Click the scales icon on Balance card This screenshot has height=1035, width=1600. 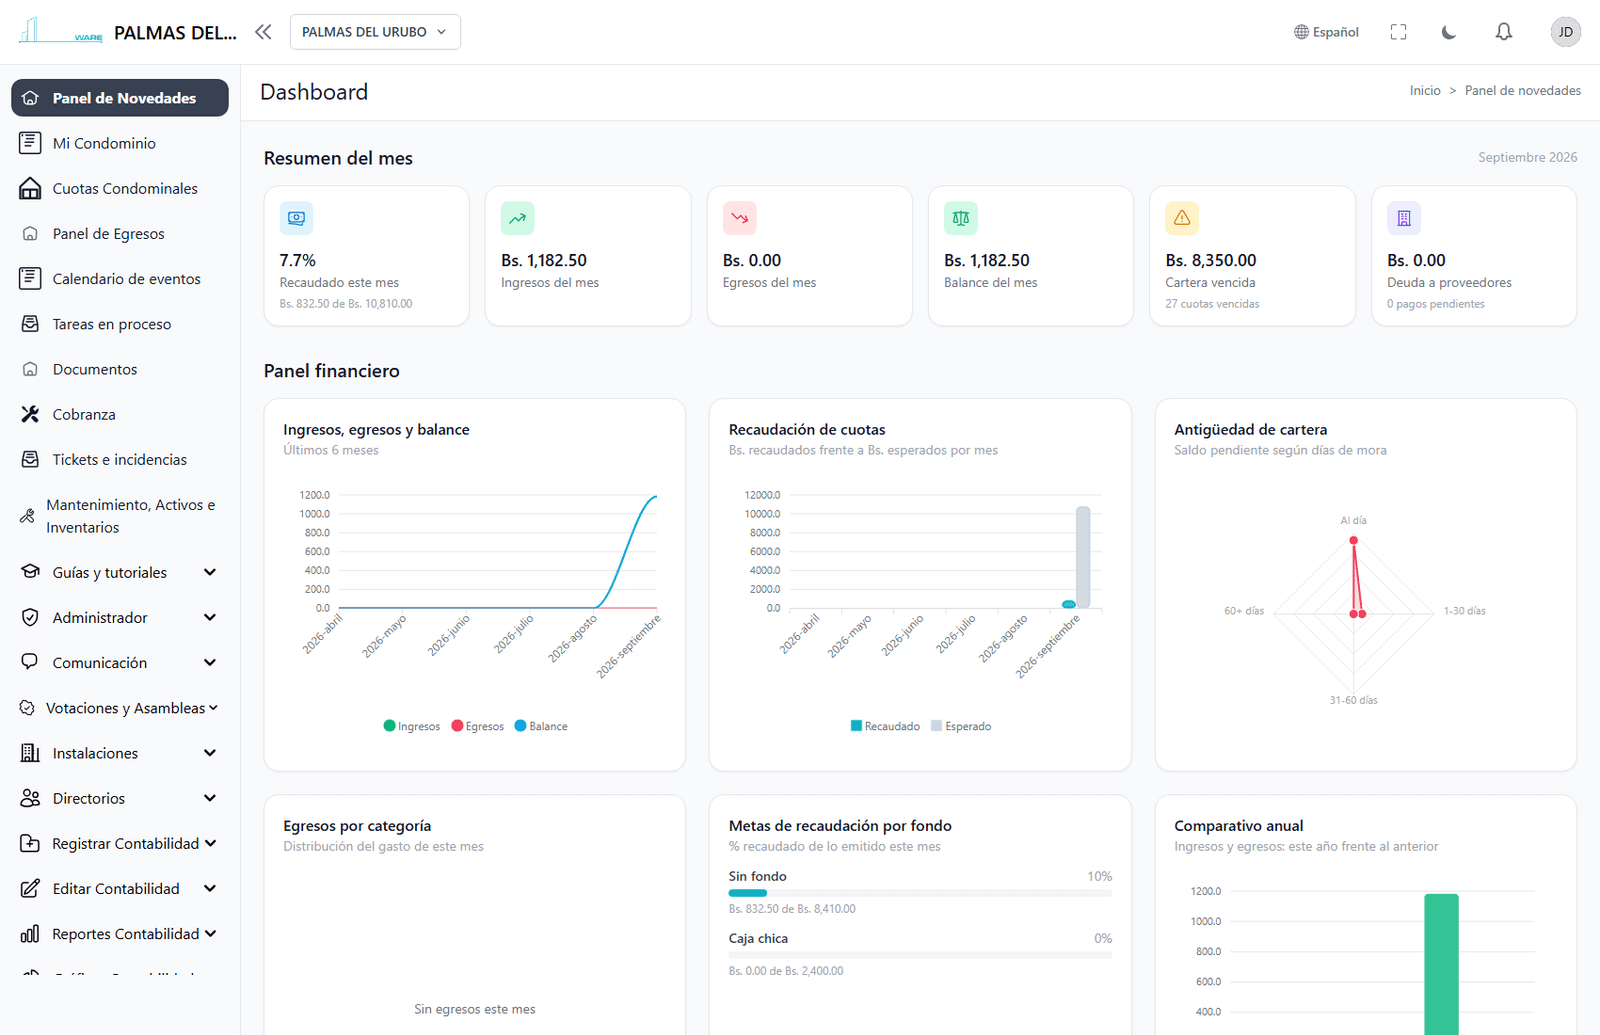click(960, 218)
